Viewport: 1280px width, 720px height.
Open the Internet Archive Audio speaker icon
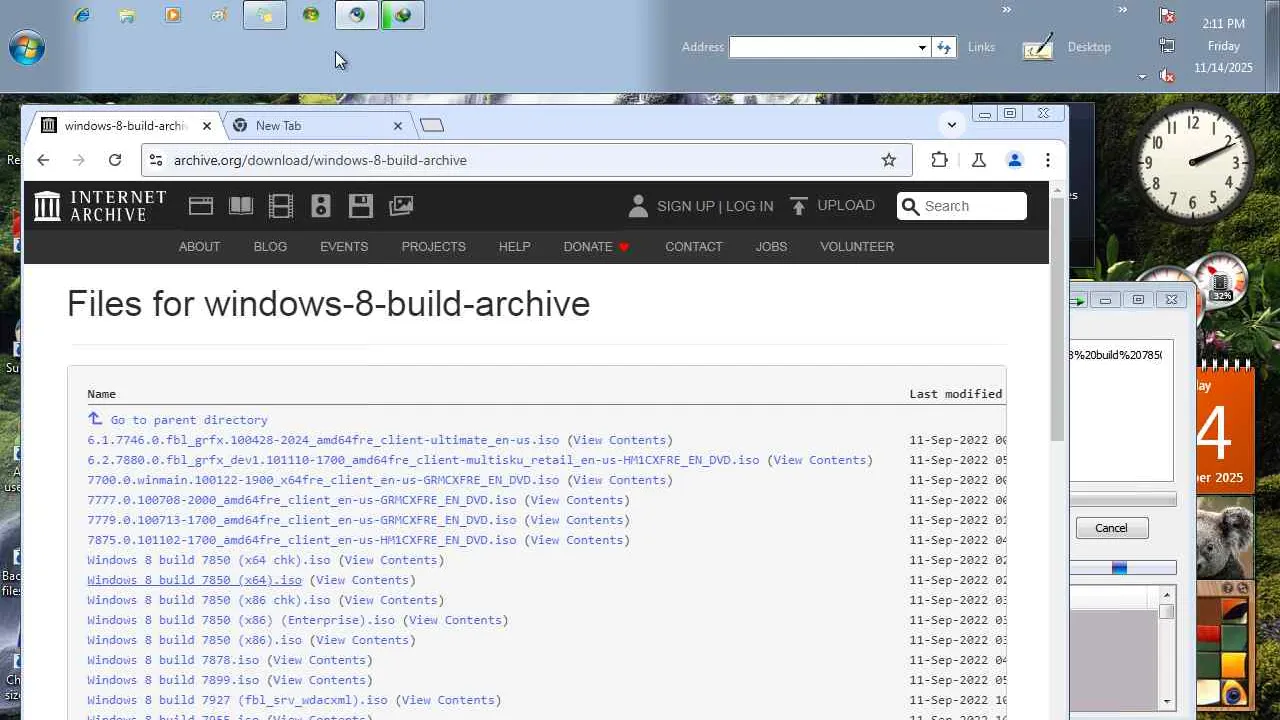click(x=321, y=206)
